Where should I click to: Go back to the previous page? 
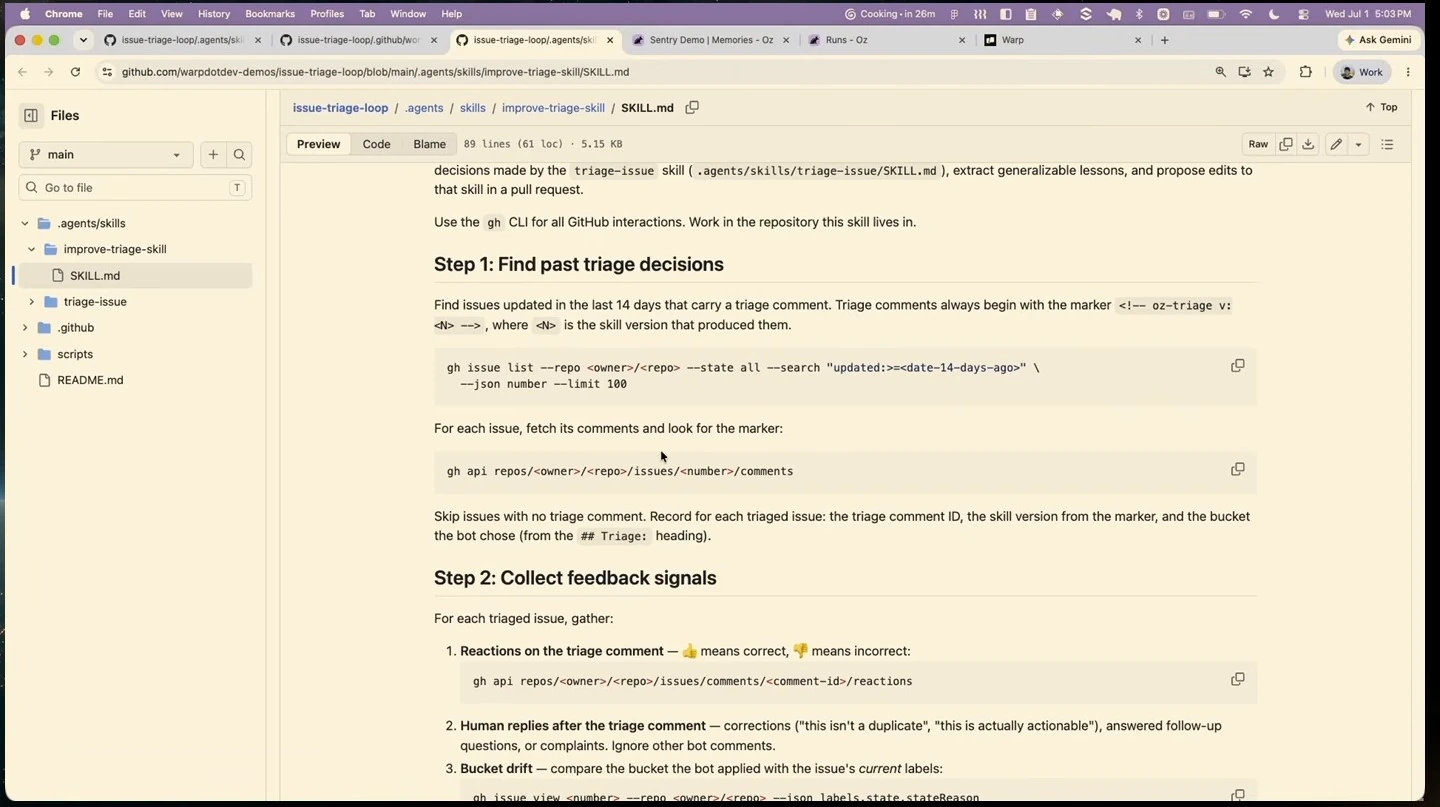[22, 72]
